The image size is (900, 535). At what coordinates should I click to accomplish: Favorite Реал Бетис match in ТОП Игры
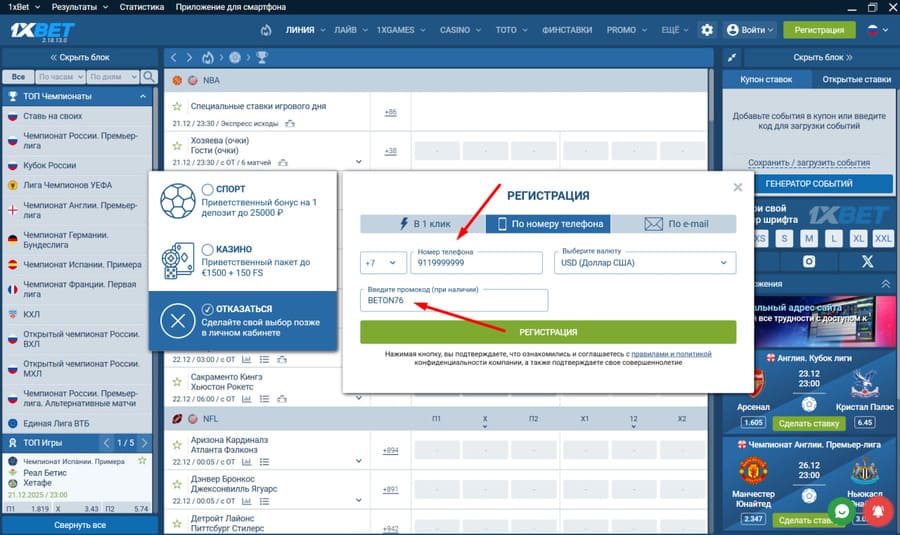point(142,460)
